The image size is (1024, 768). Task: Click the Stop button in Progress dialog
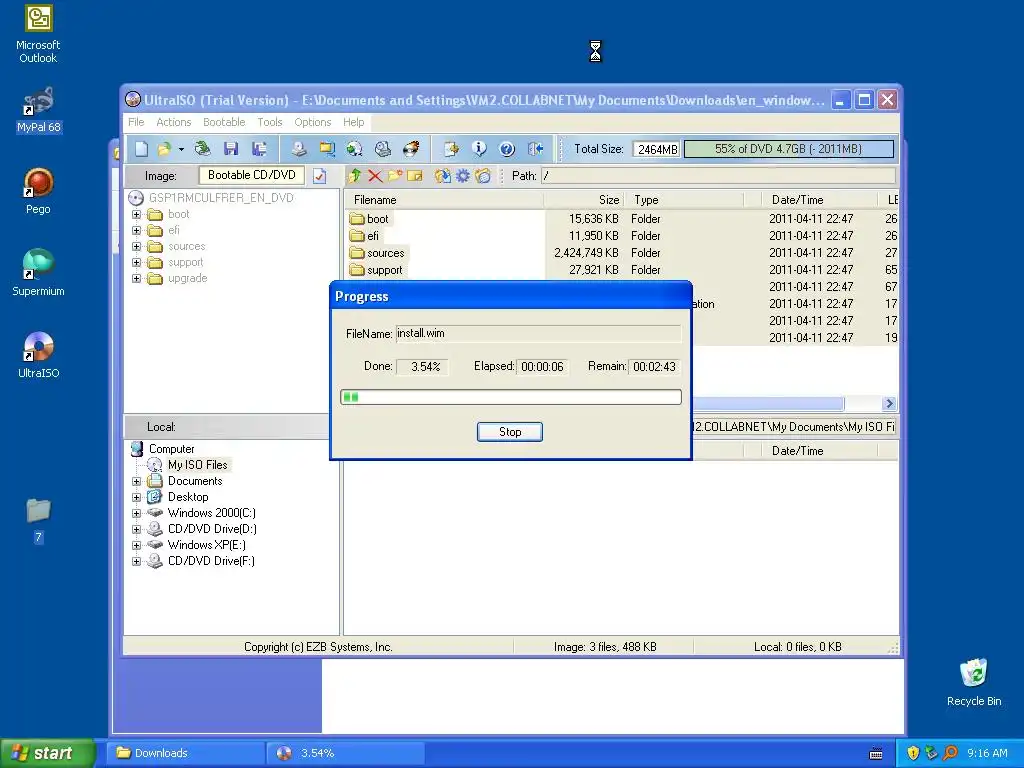pyautogui.click(x=510, y=432)
